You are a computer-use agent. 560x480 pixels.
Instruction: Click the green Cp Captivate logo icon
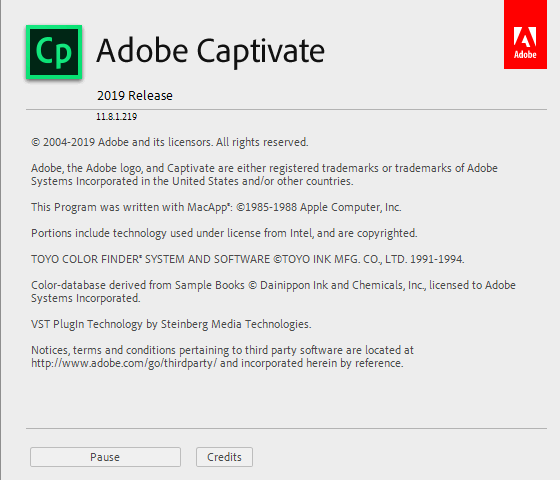coord(54,52)
